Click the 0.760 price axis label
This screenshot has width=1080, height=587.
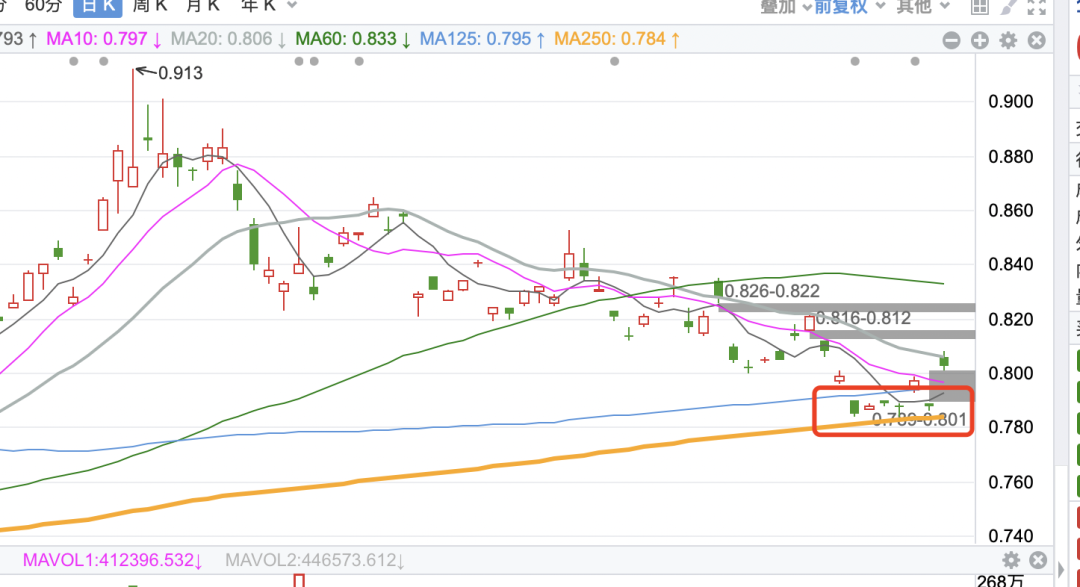click(1010, 482)
